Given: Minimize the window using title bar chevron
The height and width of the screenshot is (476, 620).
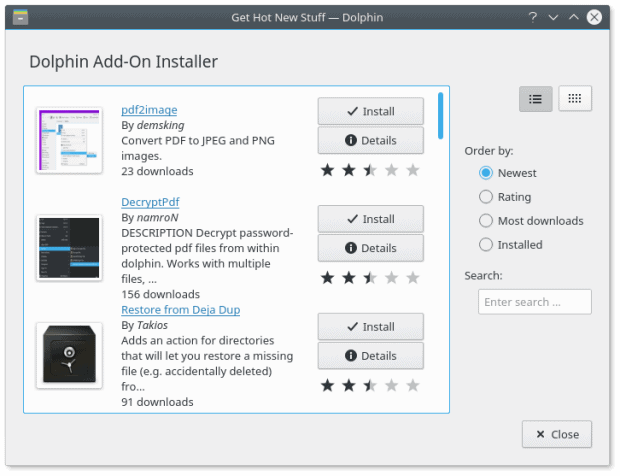Looking at the screenshot, I should point(553,17).
